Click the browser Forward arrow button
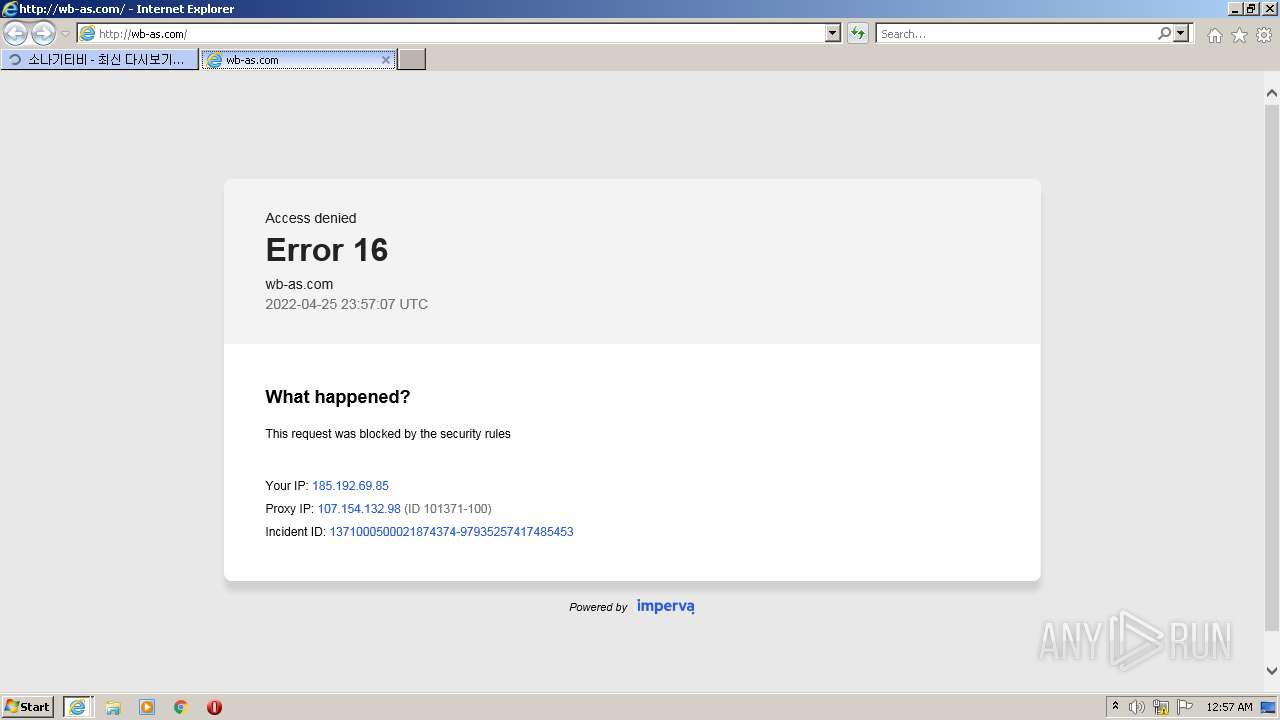1280x720 pixels. 43,33
